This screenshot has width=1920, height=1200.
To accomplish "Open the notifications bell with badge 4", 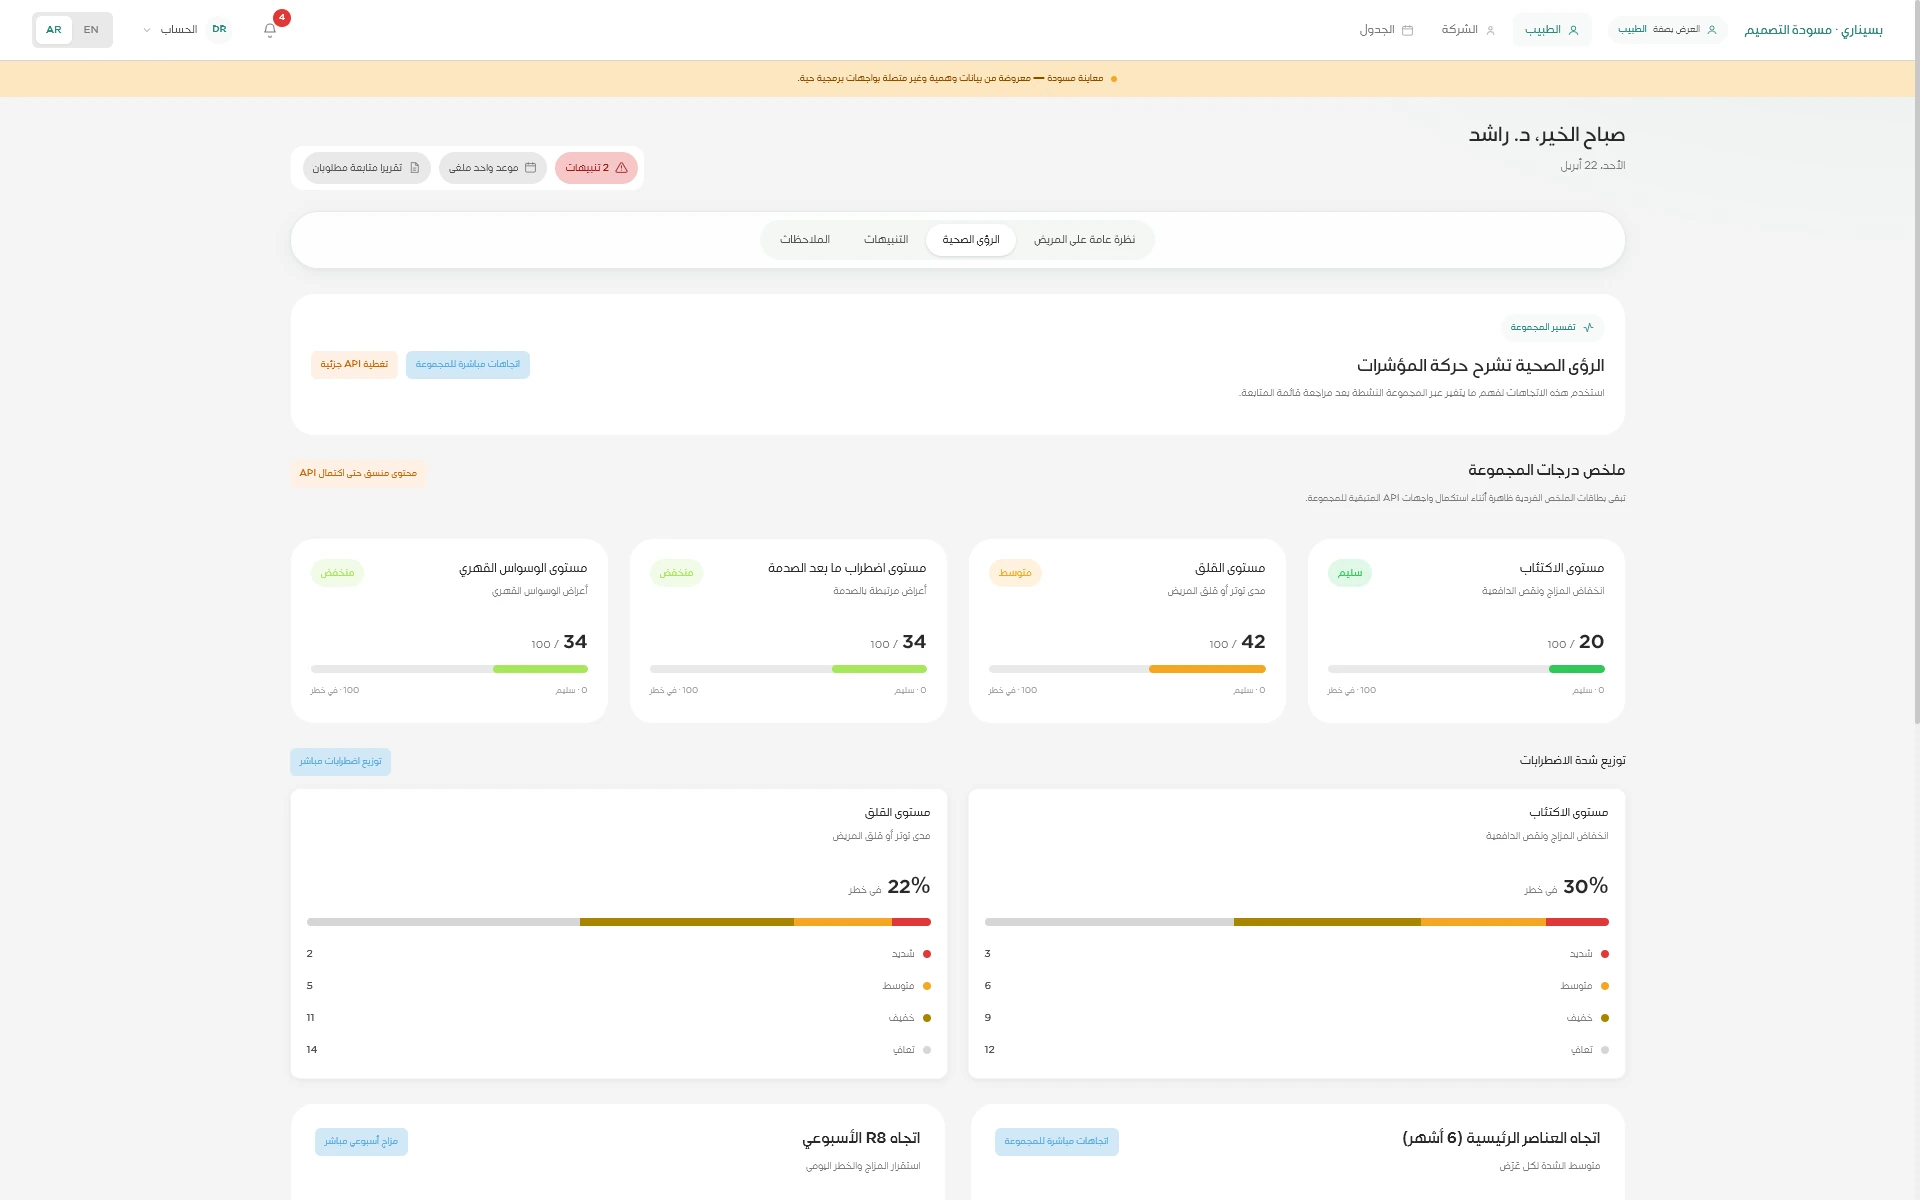I will click(270, 30).
